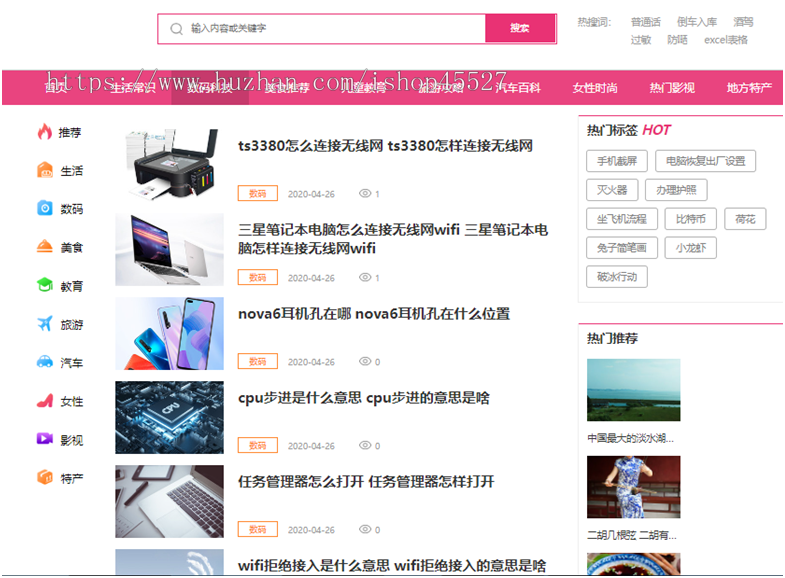
Task: Click the orange box icon for 特产
Action: [45, 477]
